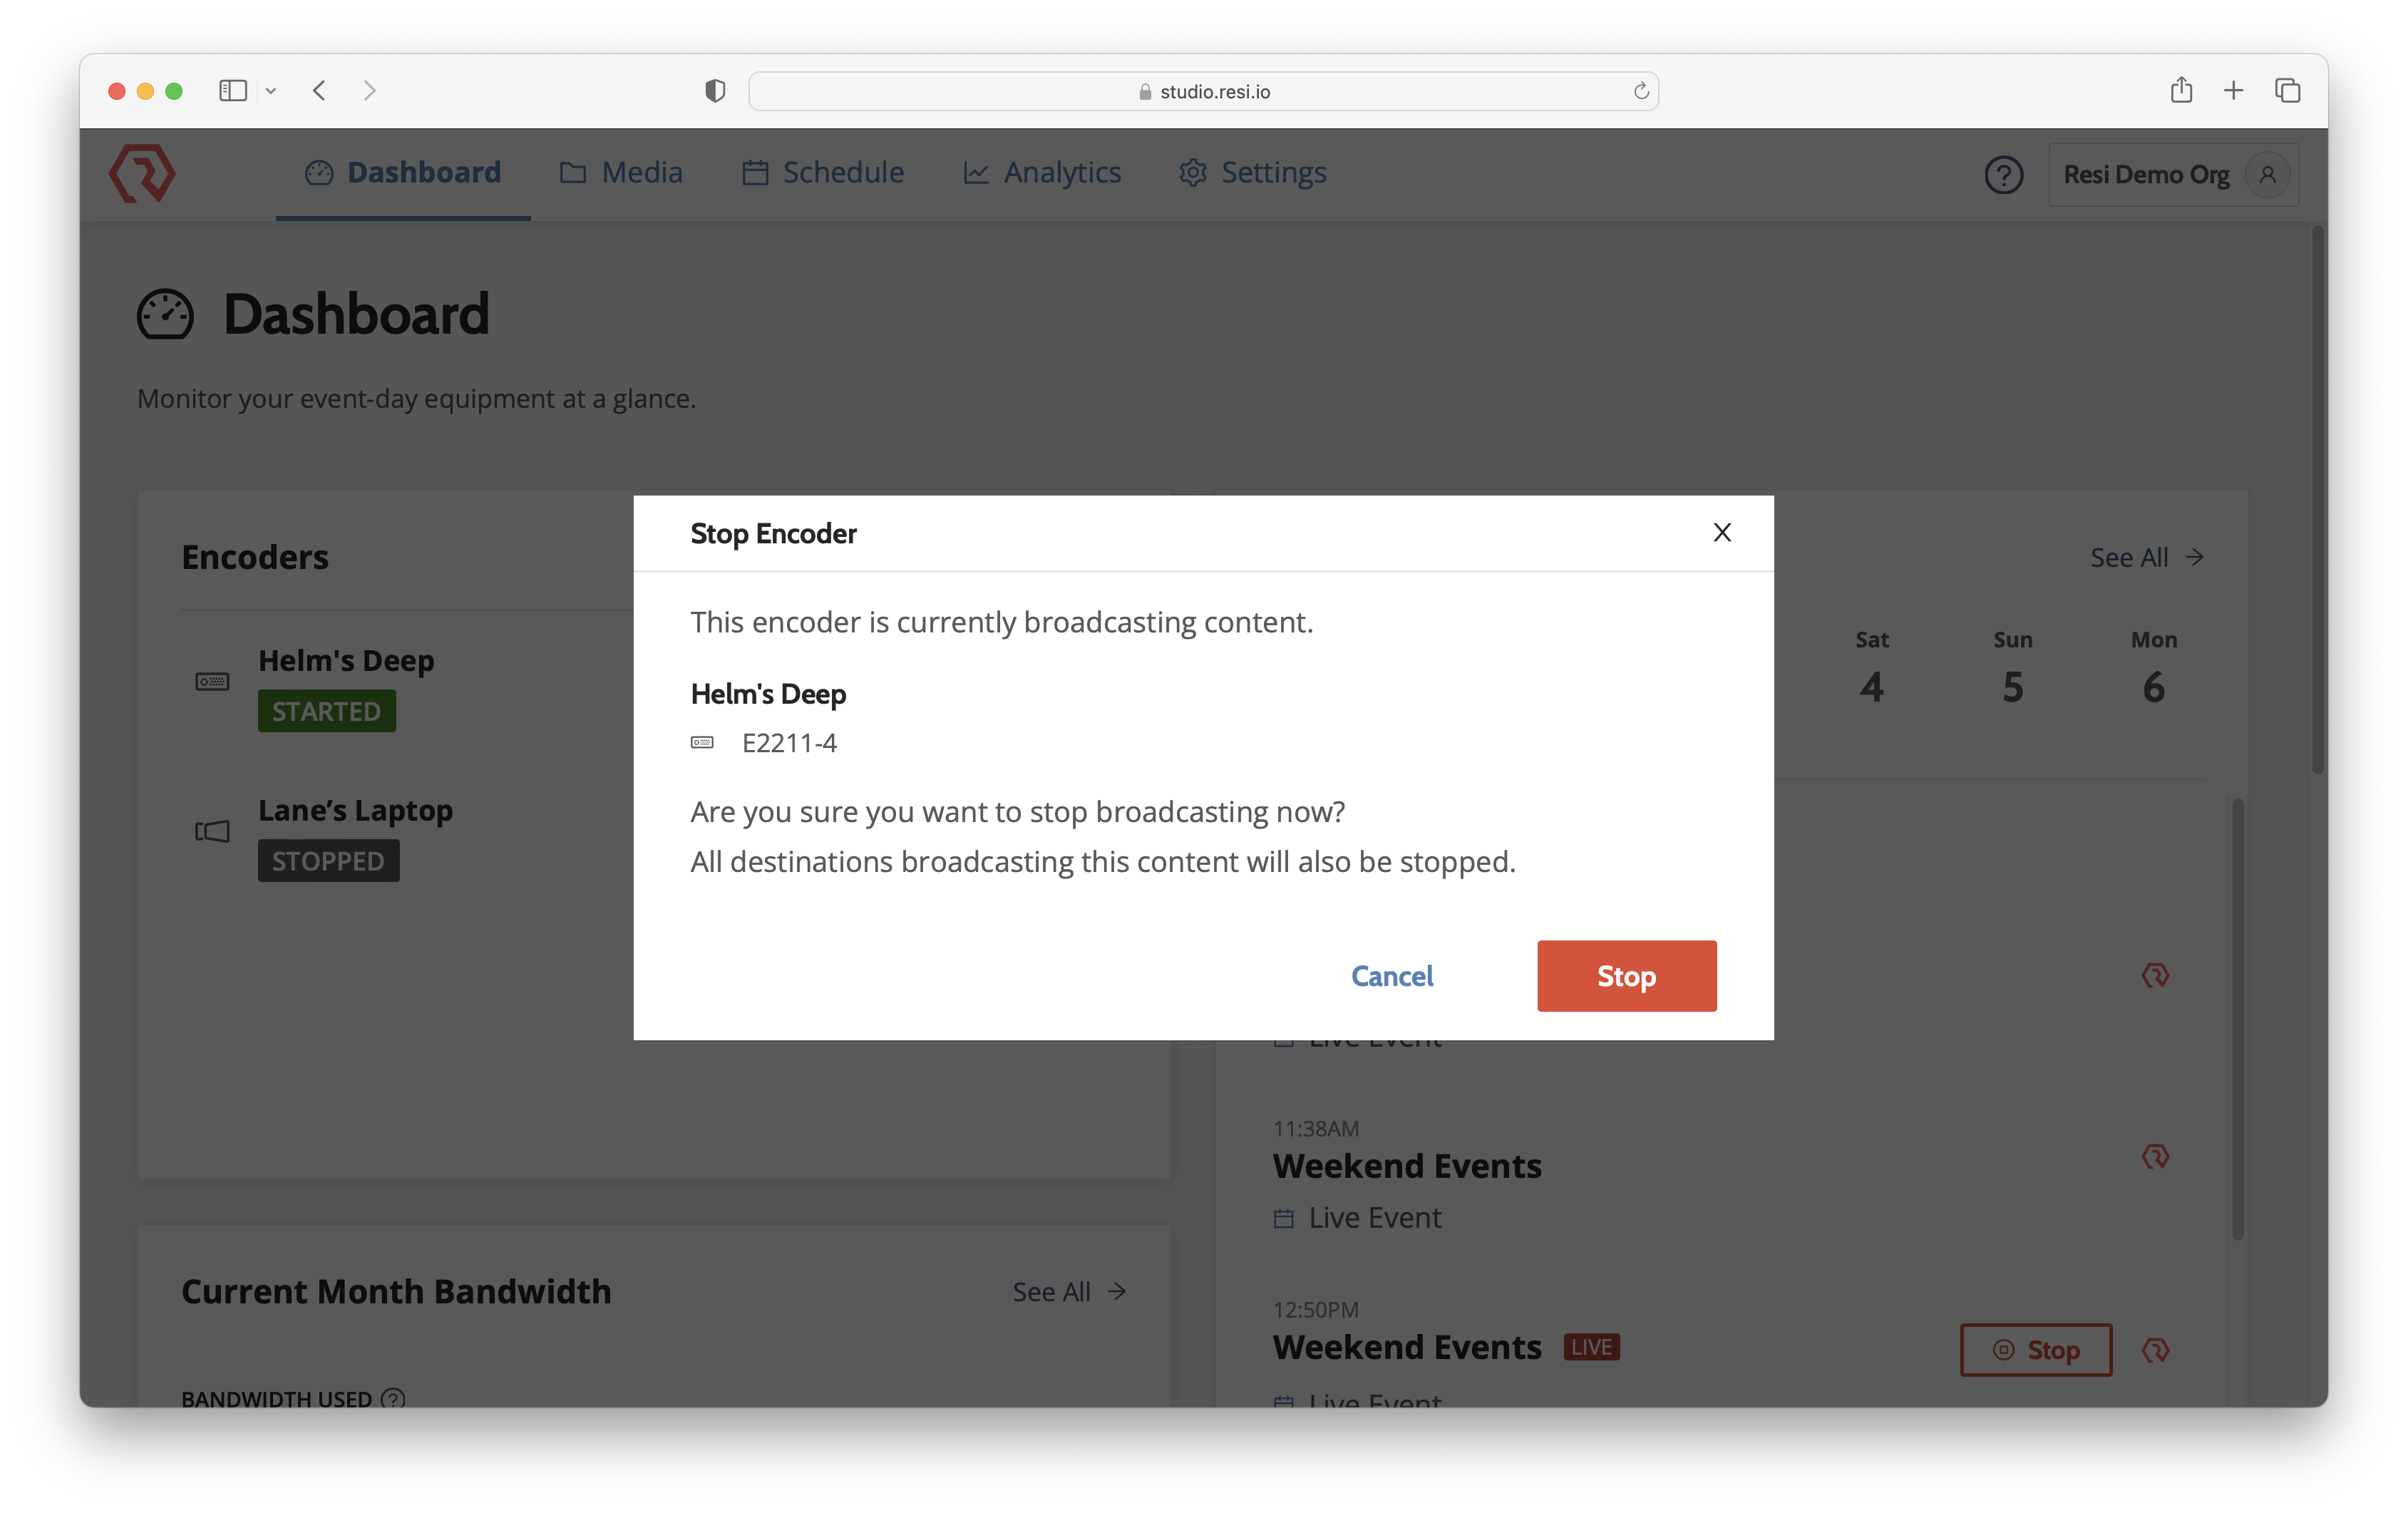Viewport: 2408px width, 1513px height.
Task: Click the Safari sidebar toggle icon
Action: tap(232, 91)
